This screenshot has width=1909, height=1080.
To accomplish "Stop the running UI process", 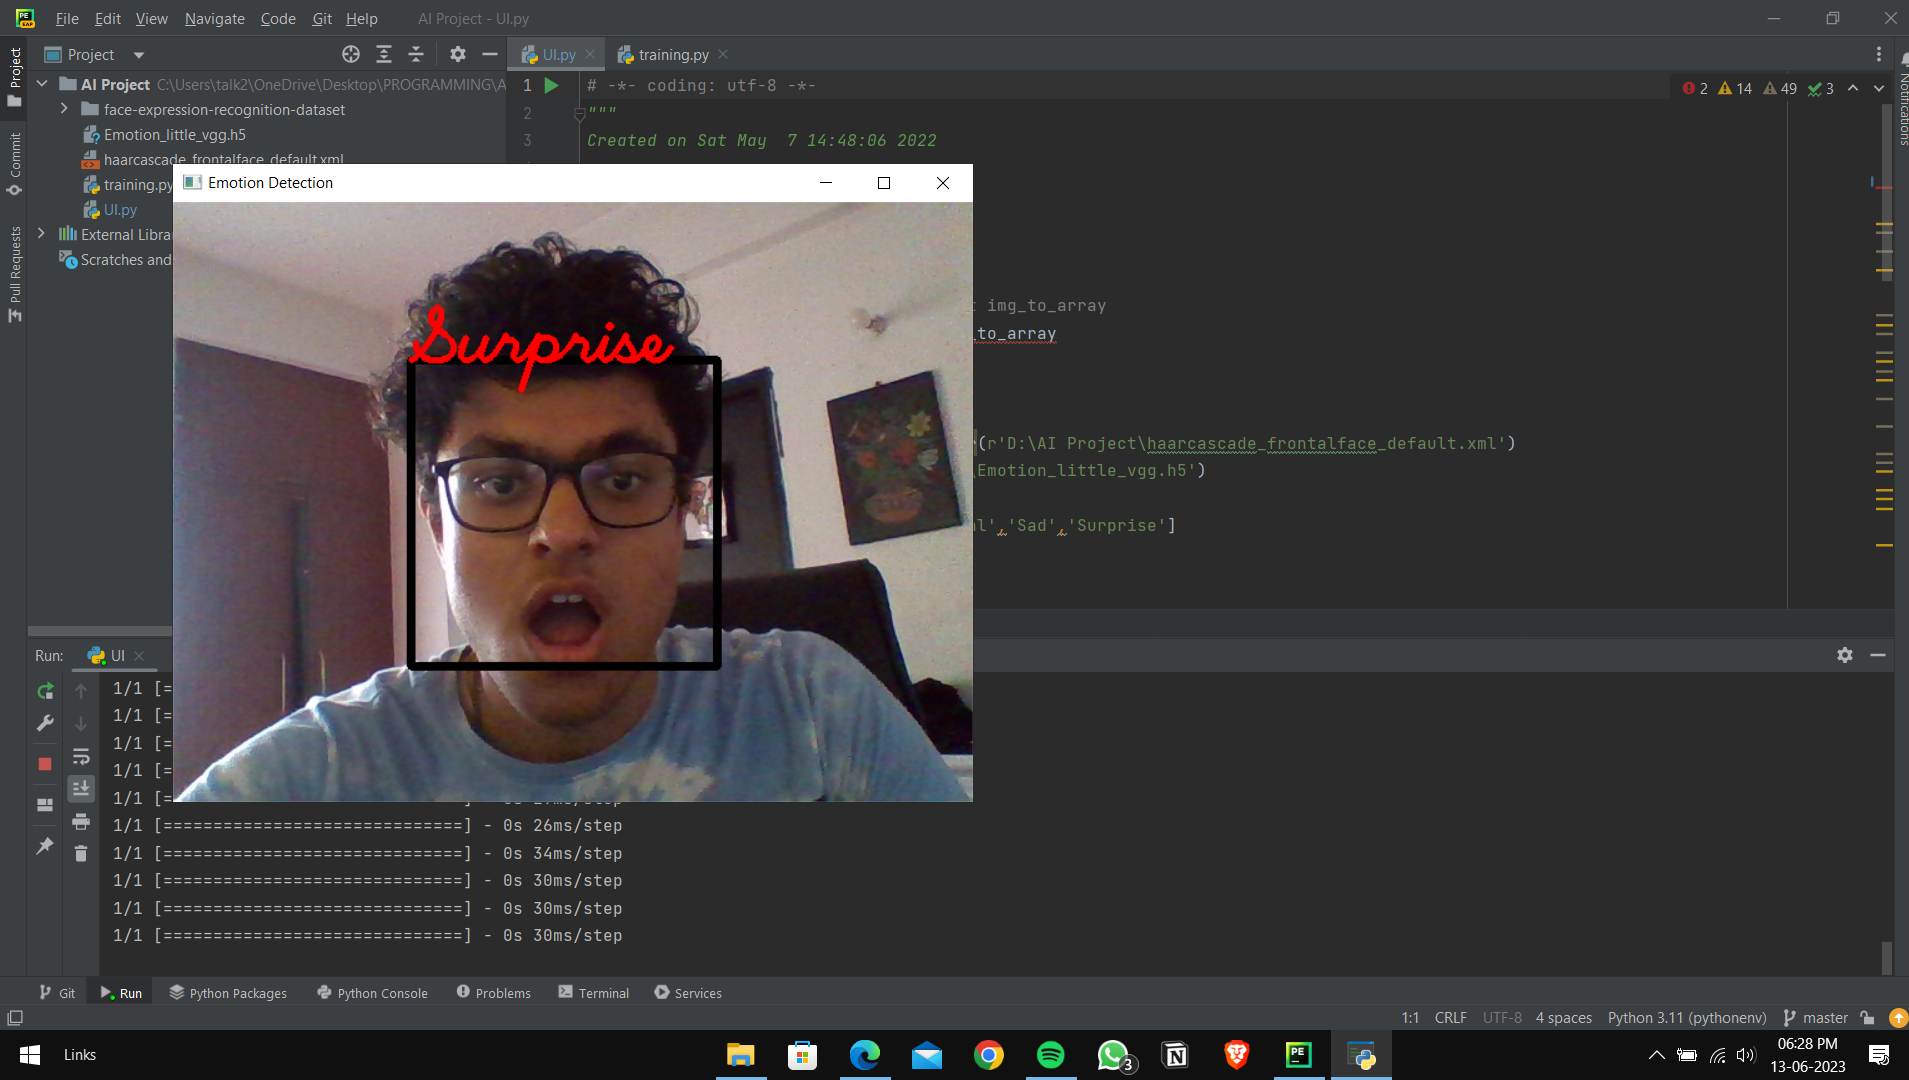I will (44, 764).
